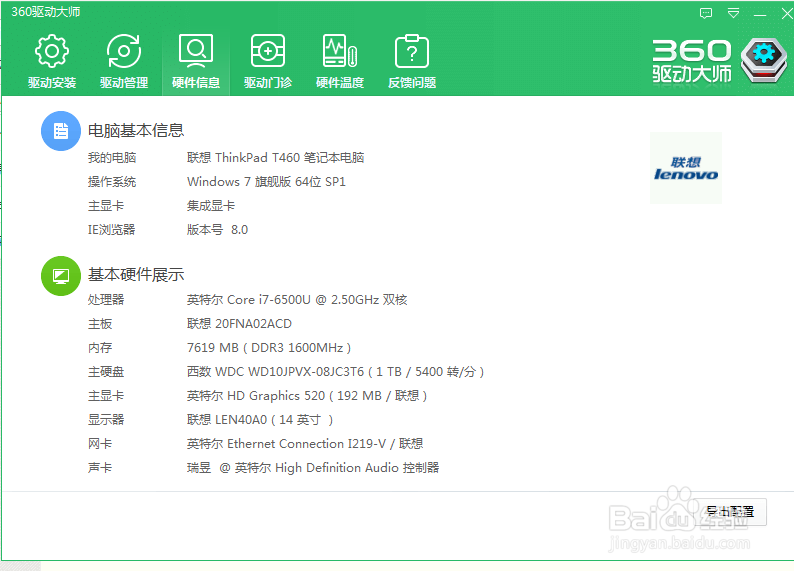Click the 集成显卡 value

point(211,206)
